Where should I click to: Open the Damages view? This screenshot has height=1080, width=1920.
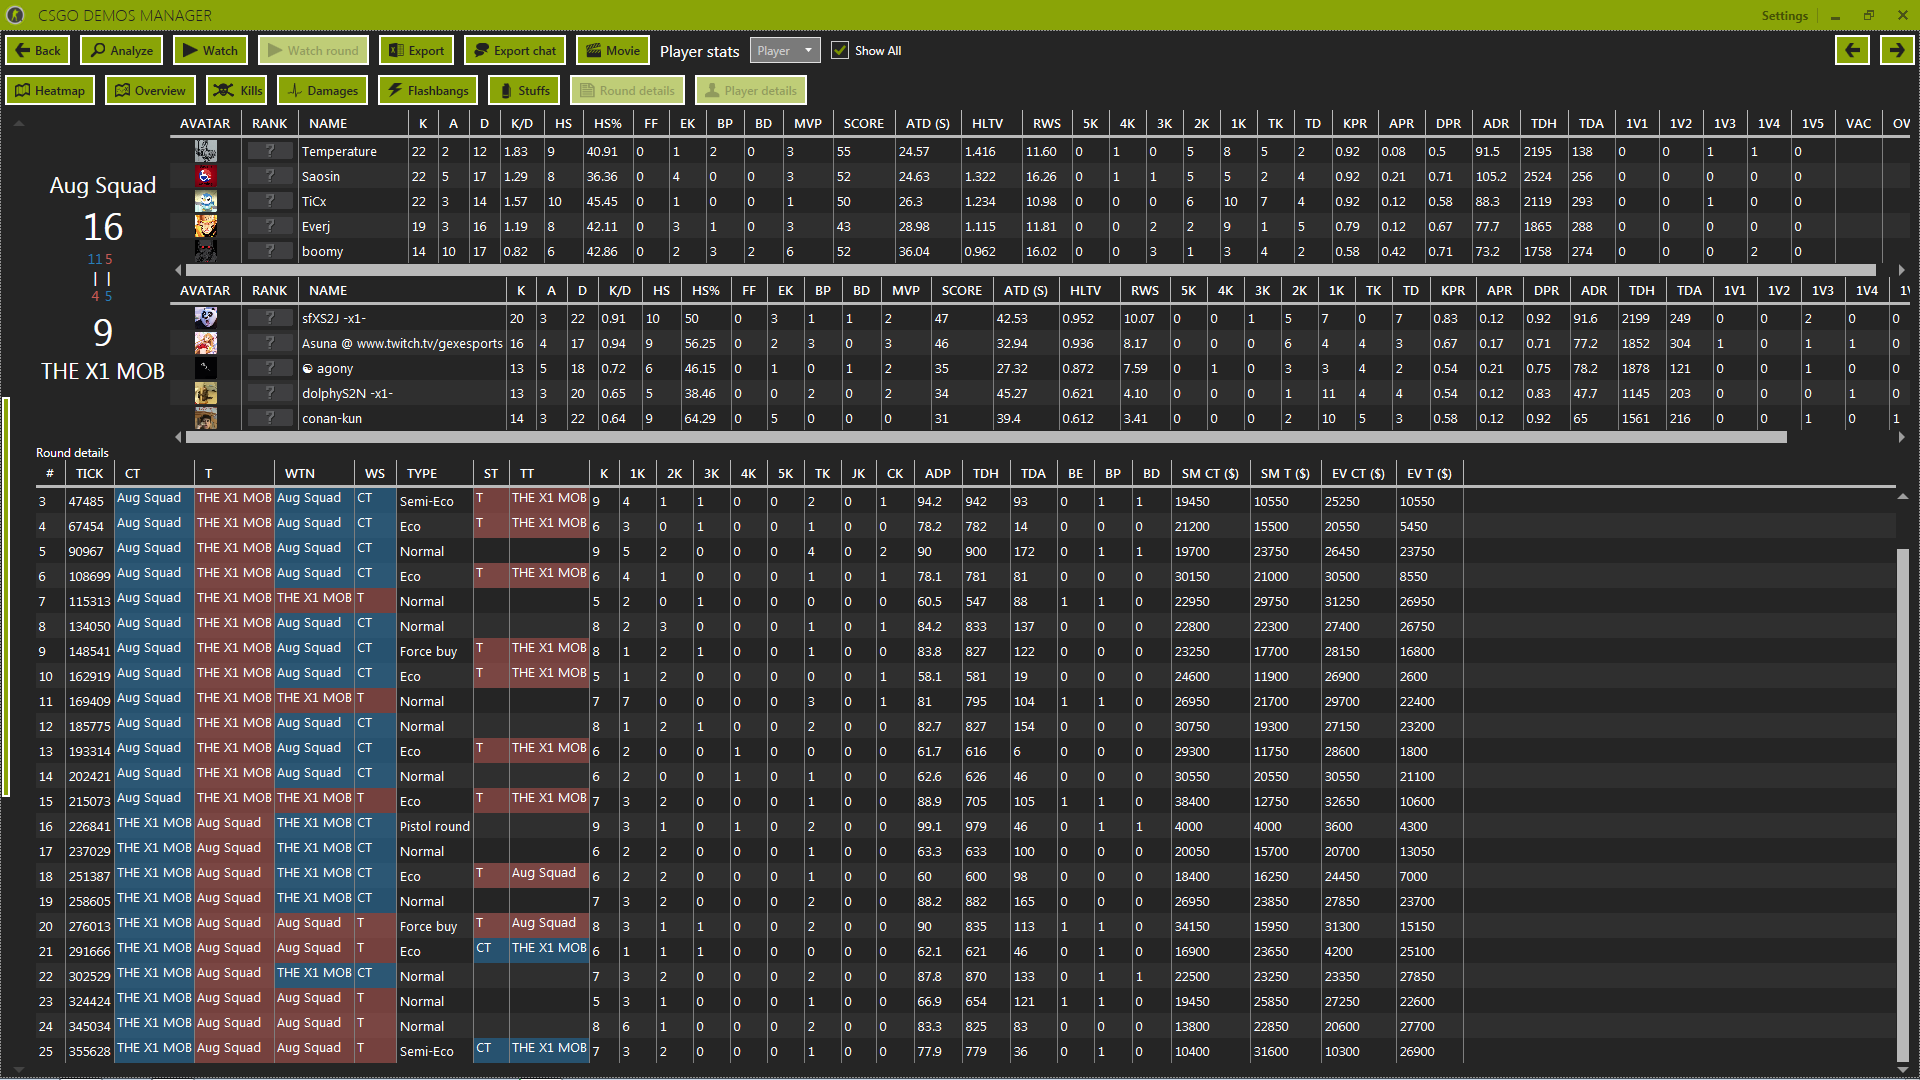[x=323, y=90]
